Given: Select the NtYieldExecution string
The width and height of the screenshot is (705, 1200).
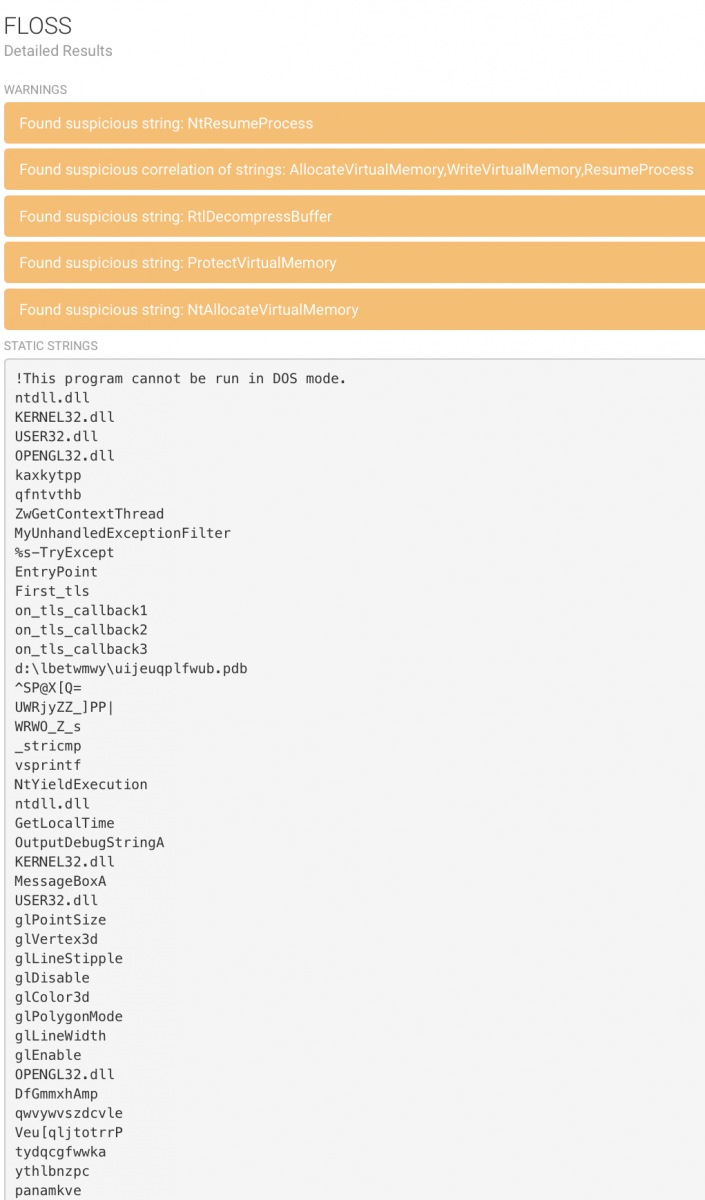Looking at the screenshot, I should pyautogui.click(x=81, y=784).
